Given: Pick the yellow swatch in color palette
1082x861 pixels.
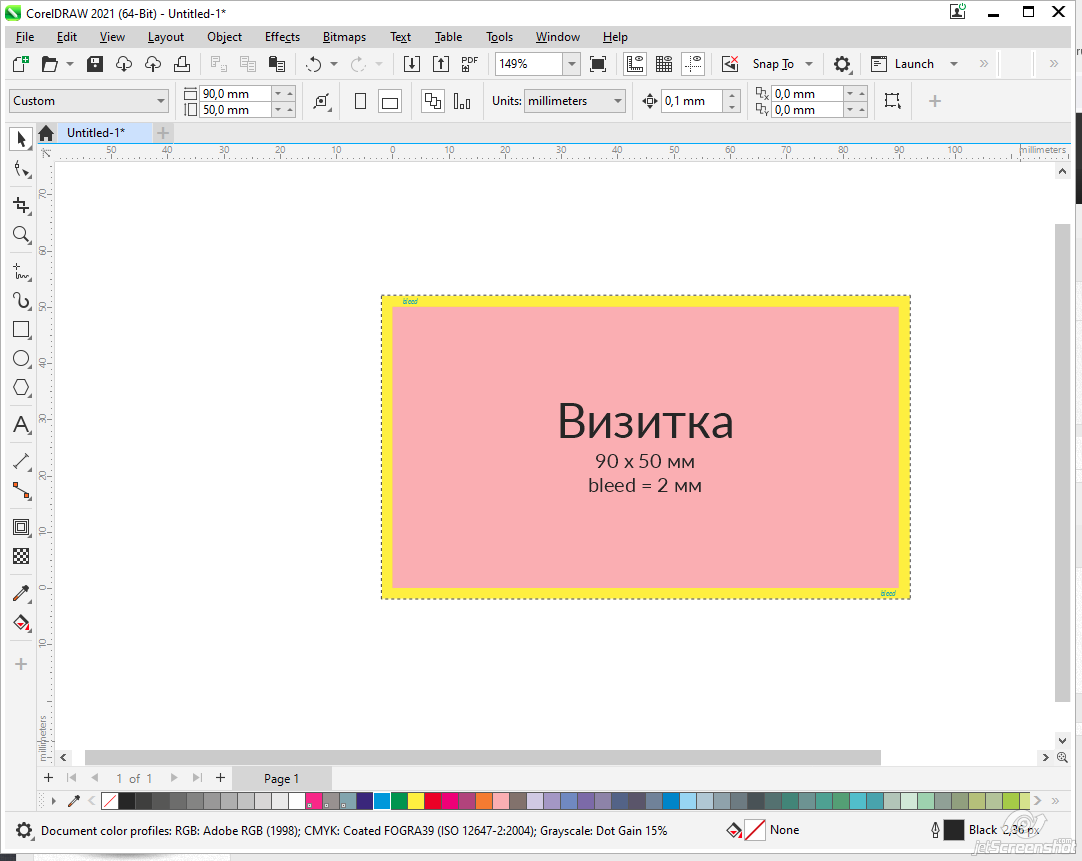Looking at the screenshot, I should [416, 801].
